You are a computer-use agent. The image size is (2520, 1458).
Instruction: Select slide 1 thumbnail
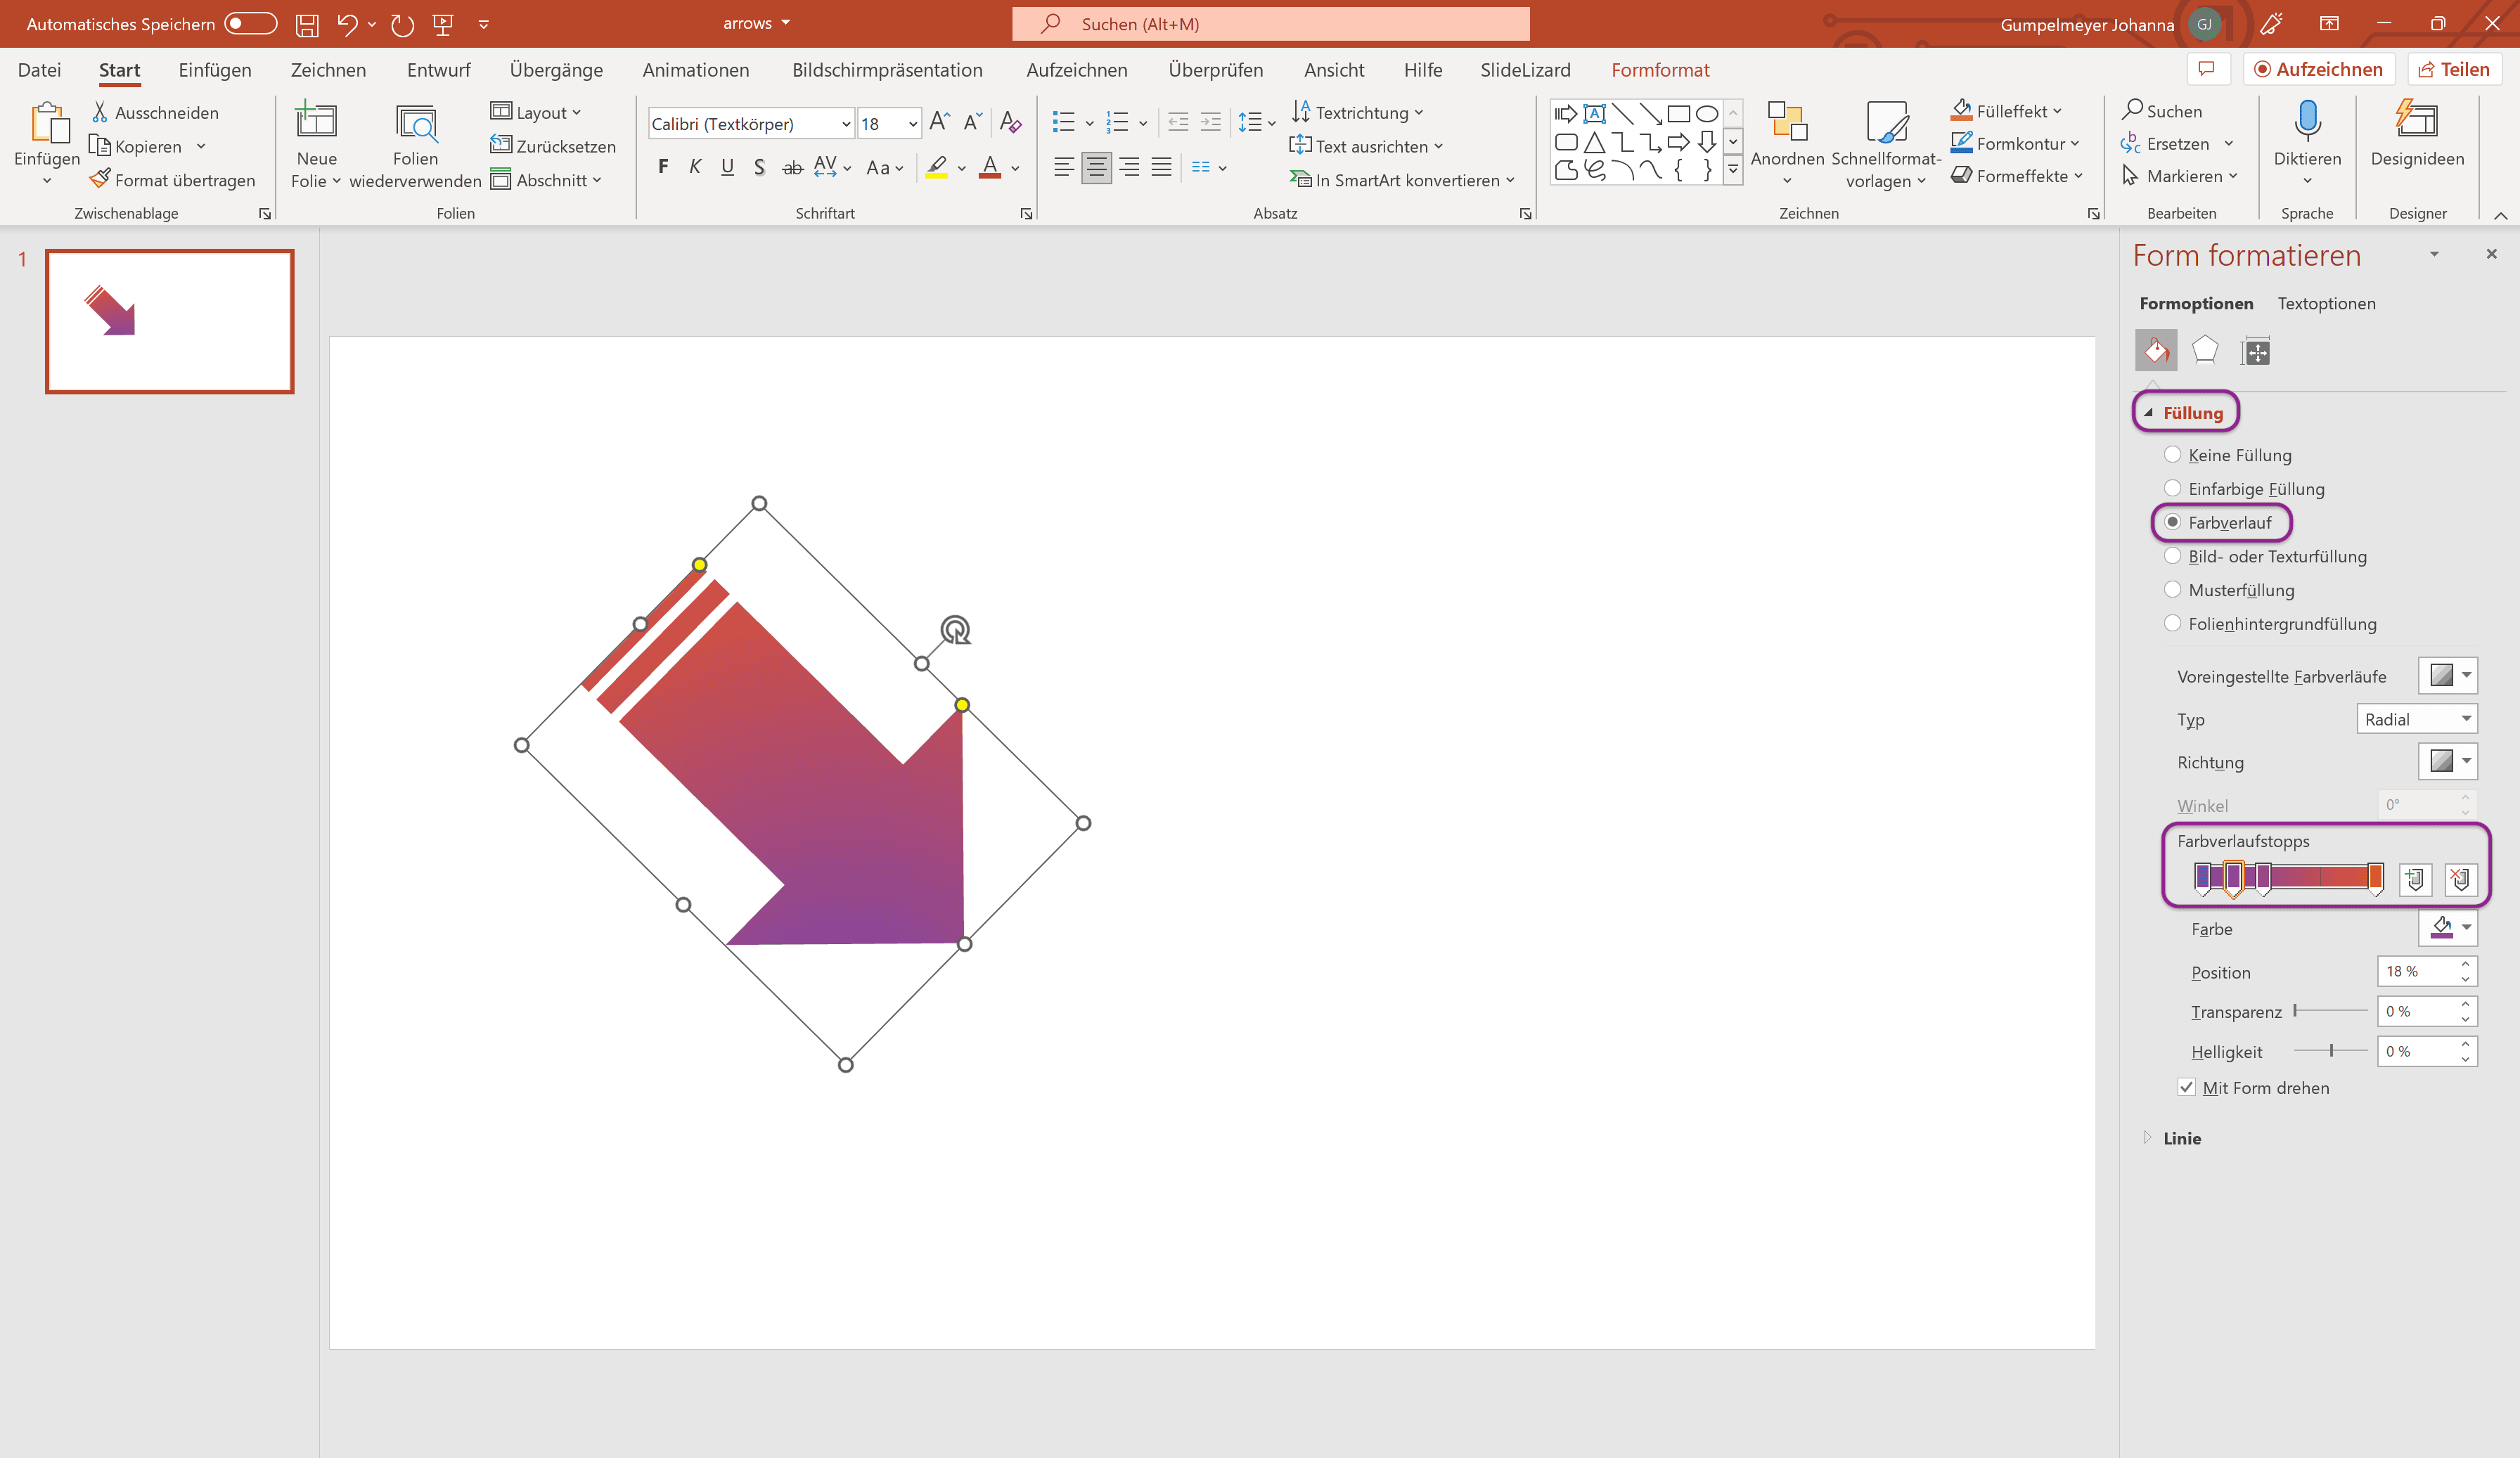pos(169,321)
